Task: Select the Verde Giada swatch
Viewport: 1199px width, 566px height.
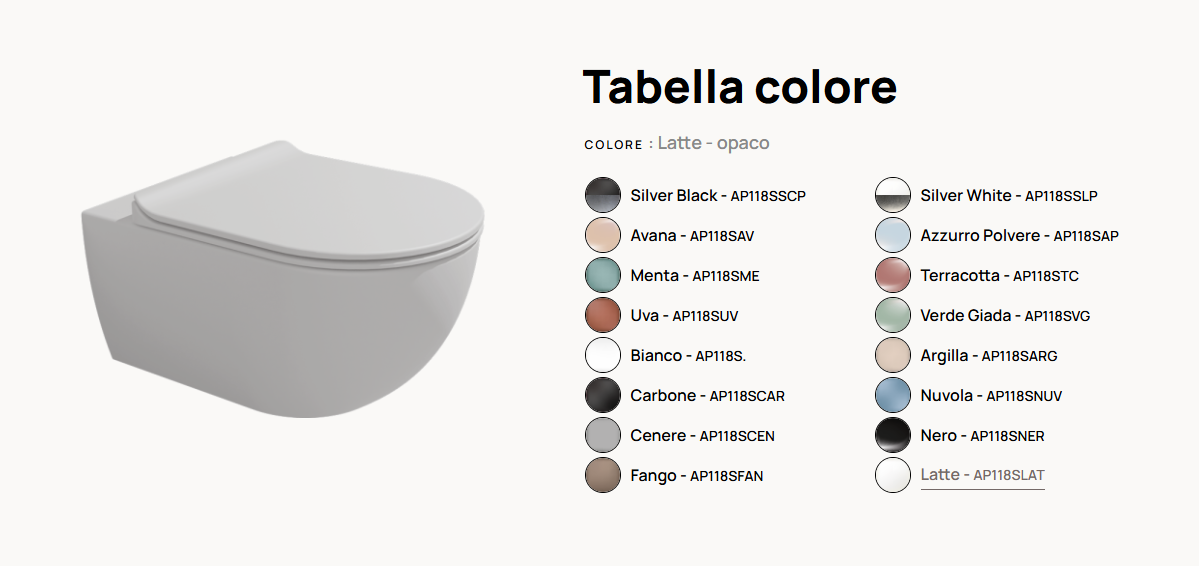Action: pyautogui.click(x=893, y=315)
